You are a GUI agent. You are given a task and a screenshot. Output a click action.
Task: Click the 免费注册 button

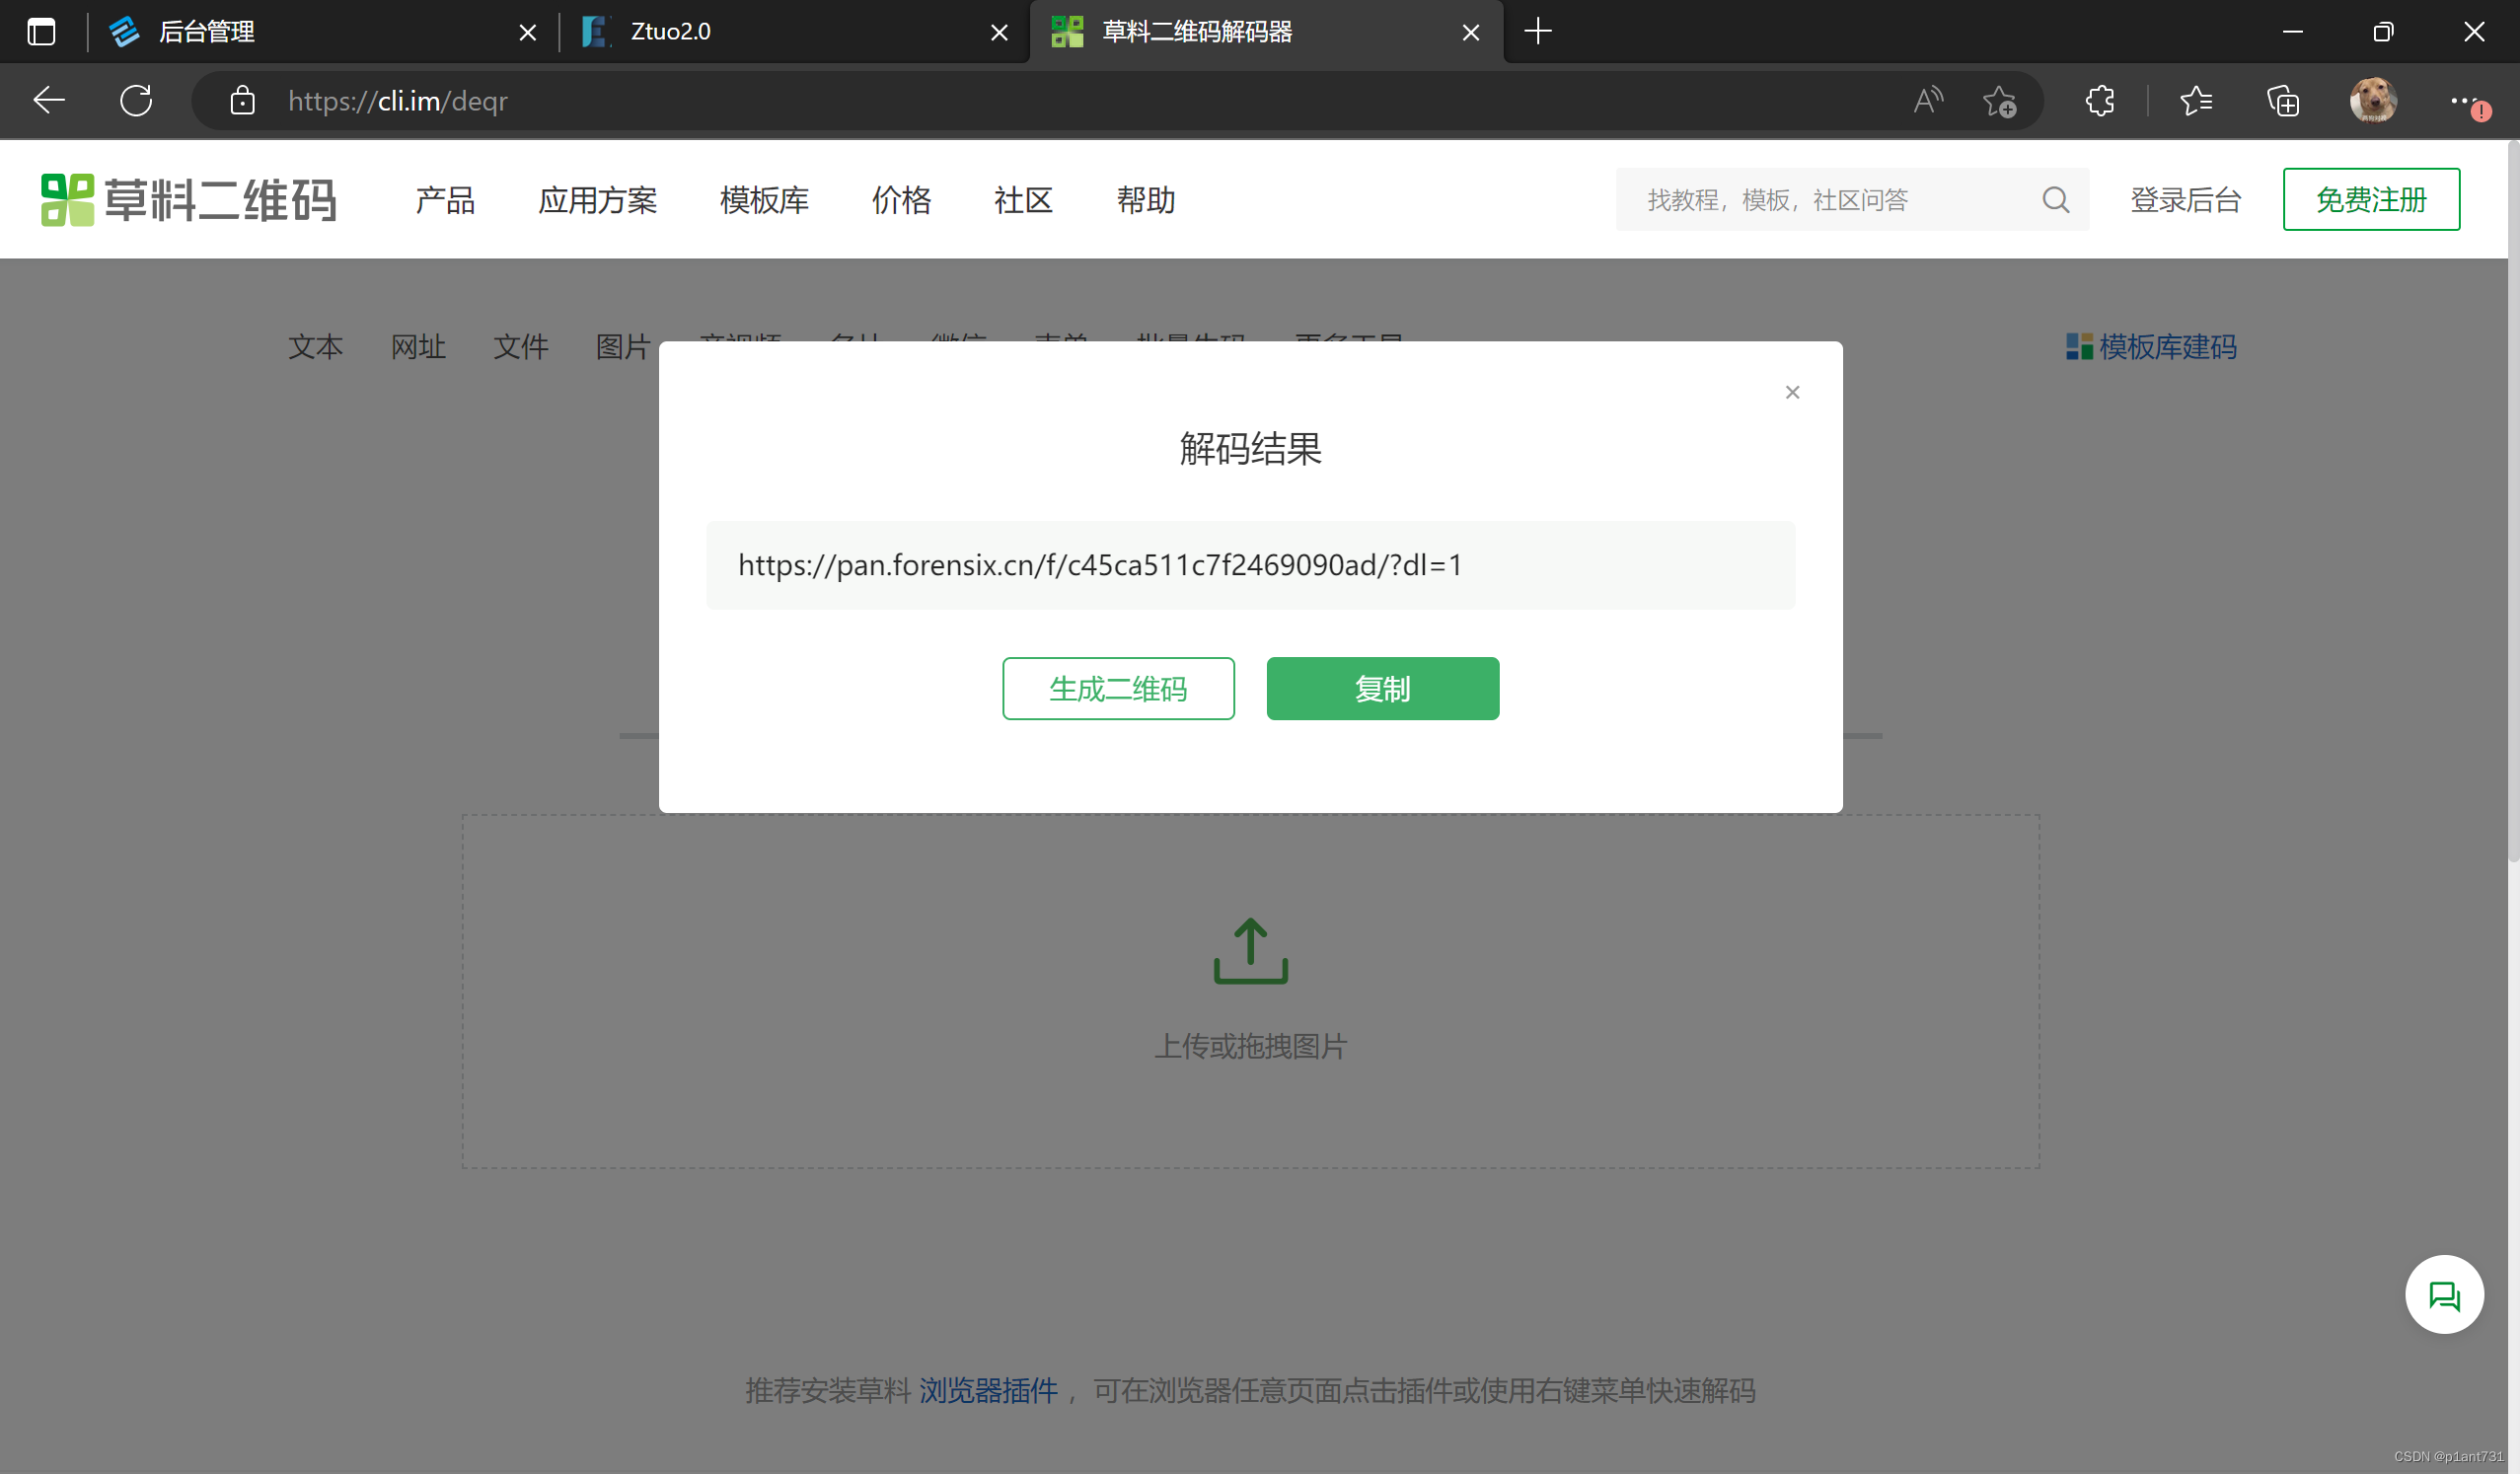2370,200
